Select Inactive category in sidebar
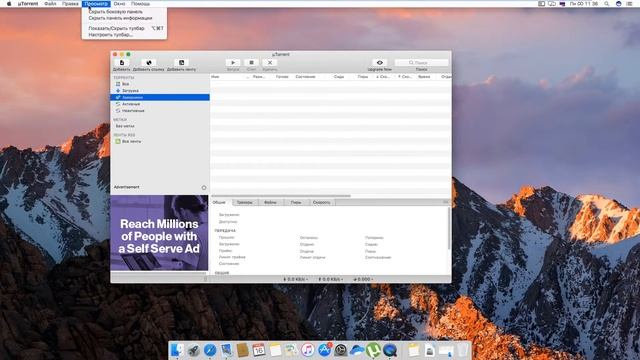 (x=160, y=111)
